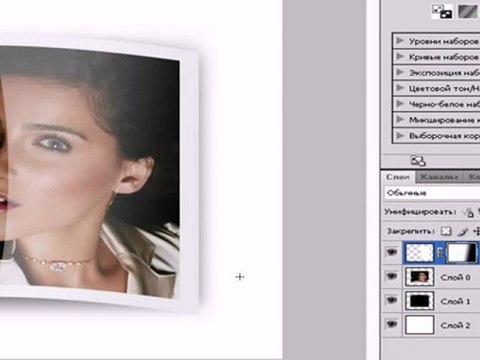Click the gradient map adjustment icon
The height and width of the screenshot is (360, 480).
[469, 12]
